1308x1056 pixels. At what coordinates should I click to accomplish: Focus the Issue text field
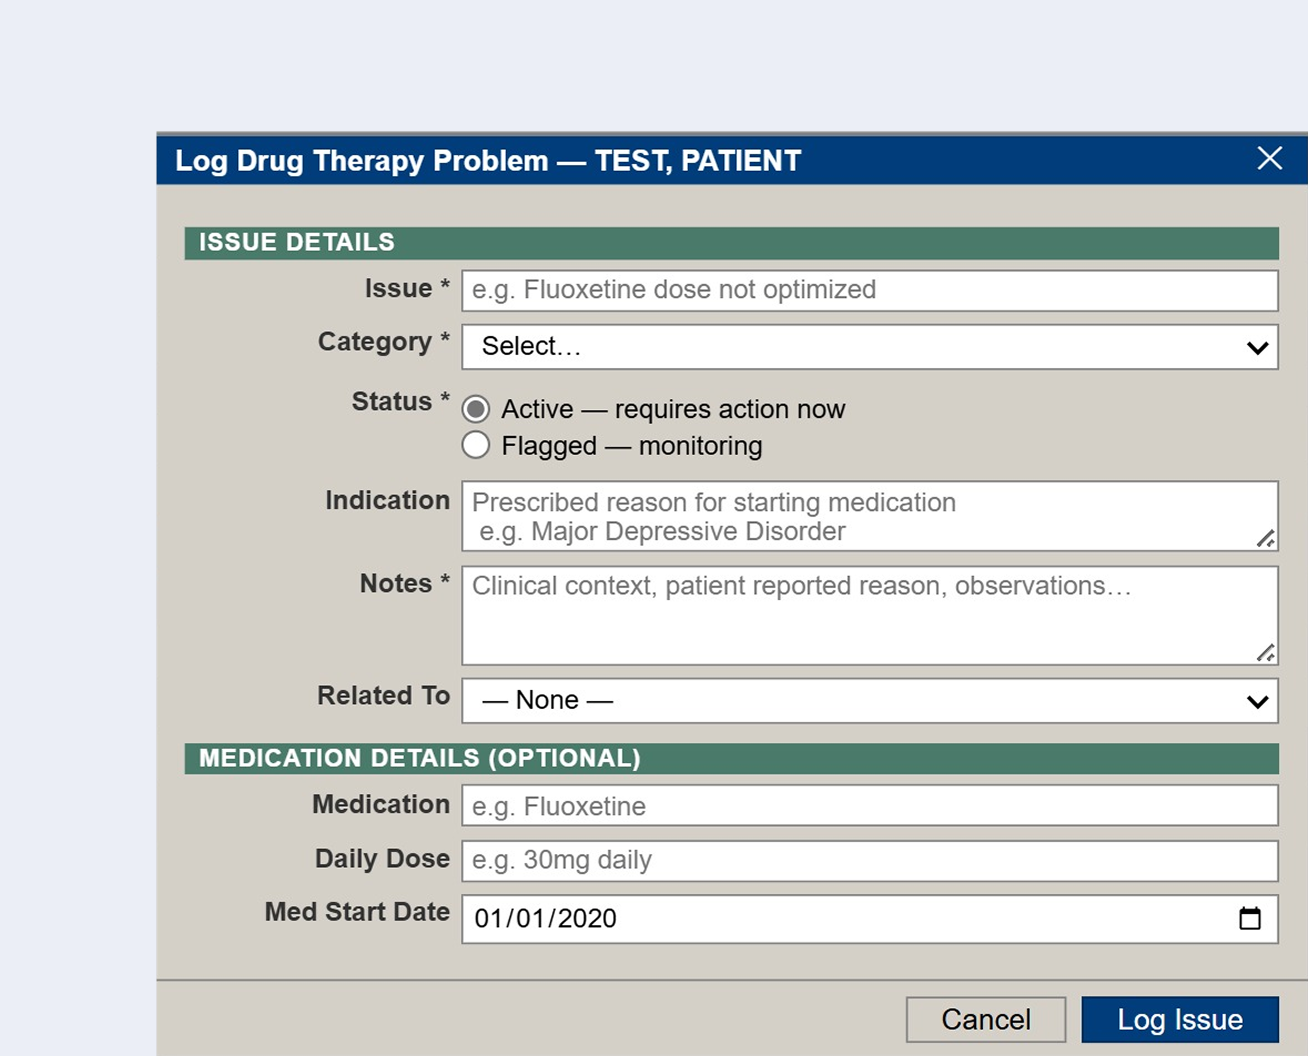pyautogui.click(x=868, y=290)
